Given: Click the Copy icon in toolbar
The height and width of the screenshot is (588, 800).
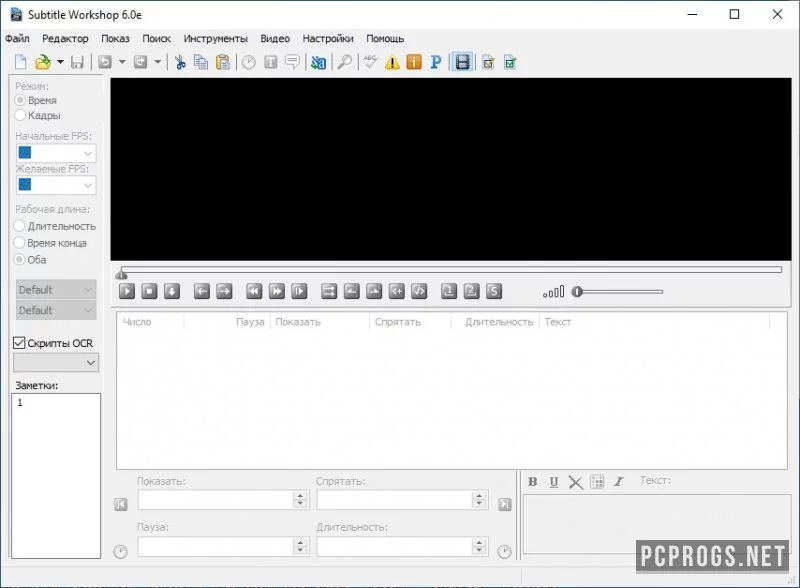Looking at the screenshot, I should pyautogui.click(x=202, y=62).
